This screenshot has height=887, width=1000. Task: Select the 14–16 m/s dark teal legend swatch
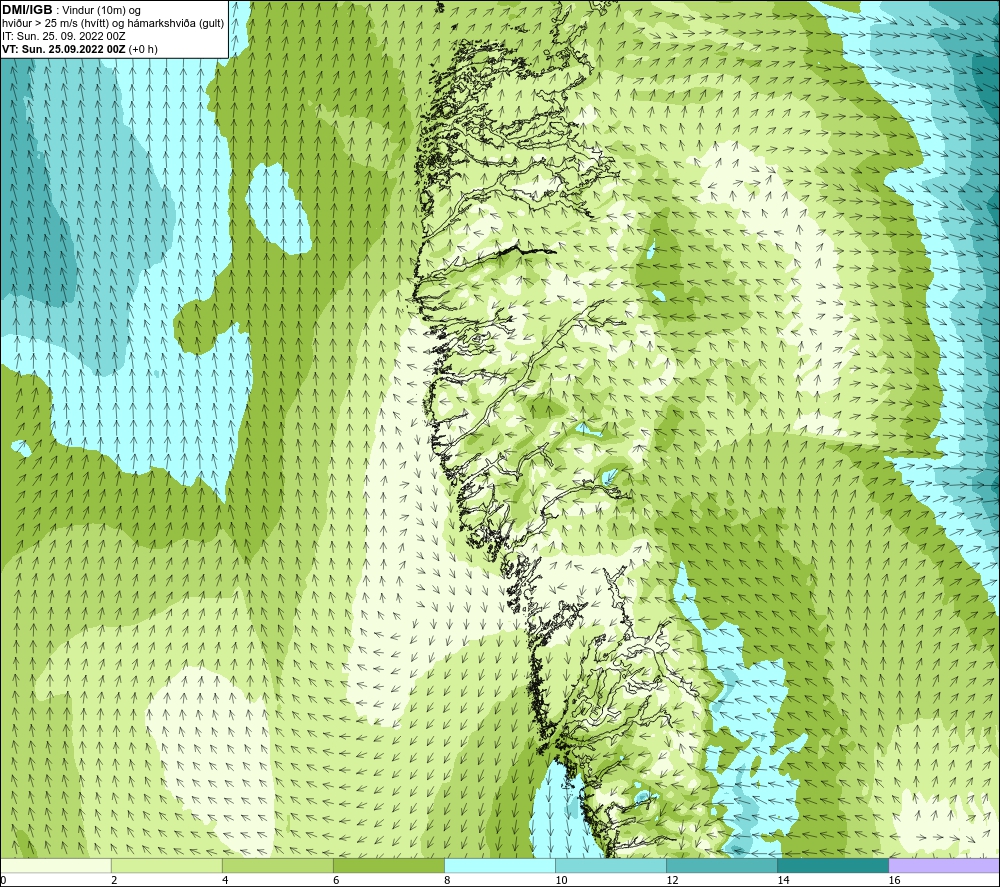[833, 865]
